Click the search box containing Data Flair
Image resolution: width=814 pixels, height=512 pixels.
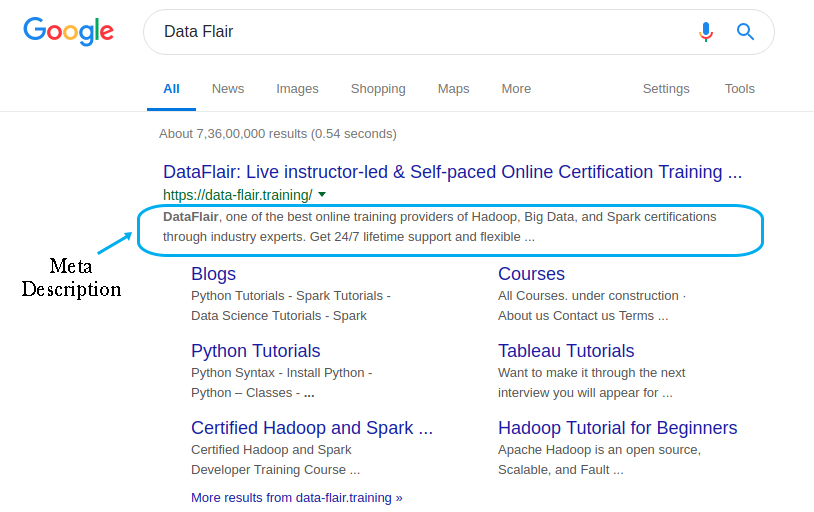[x=458, y=32]
